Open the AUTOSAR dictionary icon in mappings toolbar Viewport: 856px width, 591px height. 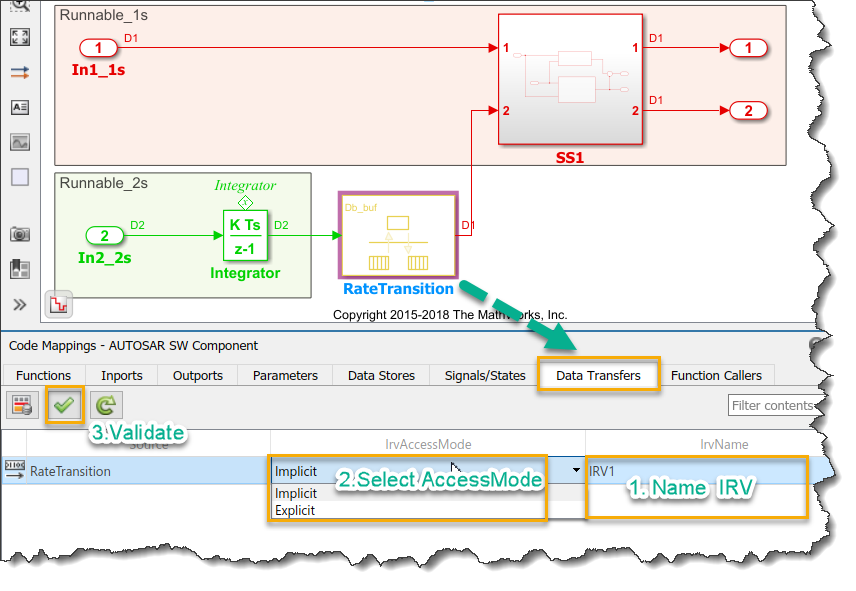(x=23, y=405)
